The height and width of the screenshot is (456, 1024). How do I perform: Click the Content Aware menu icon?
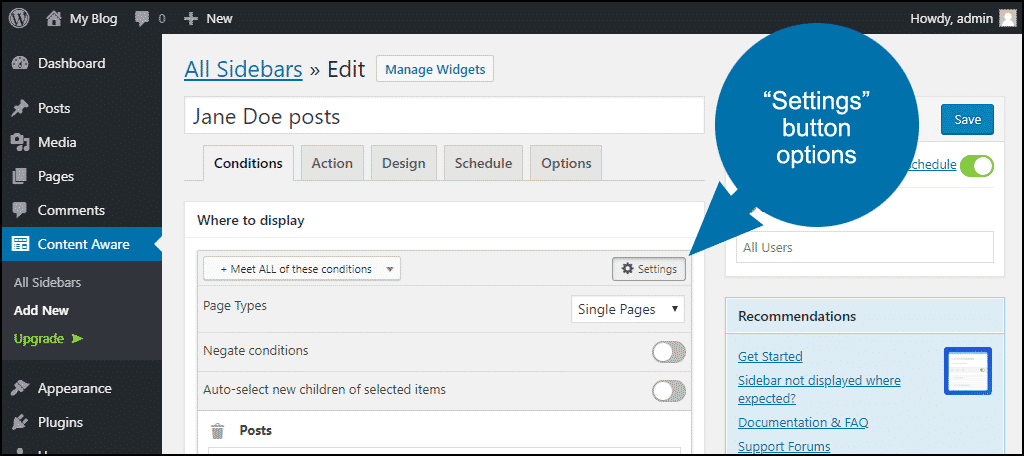pos(20,244)
